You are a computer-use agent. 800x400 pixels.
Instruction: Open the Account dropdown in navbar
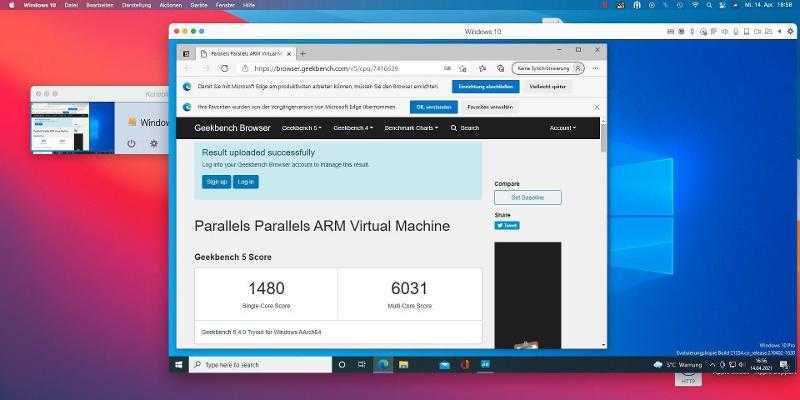pyautogui.click(x=562, y=128)
